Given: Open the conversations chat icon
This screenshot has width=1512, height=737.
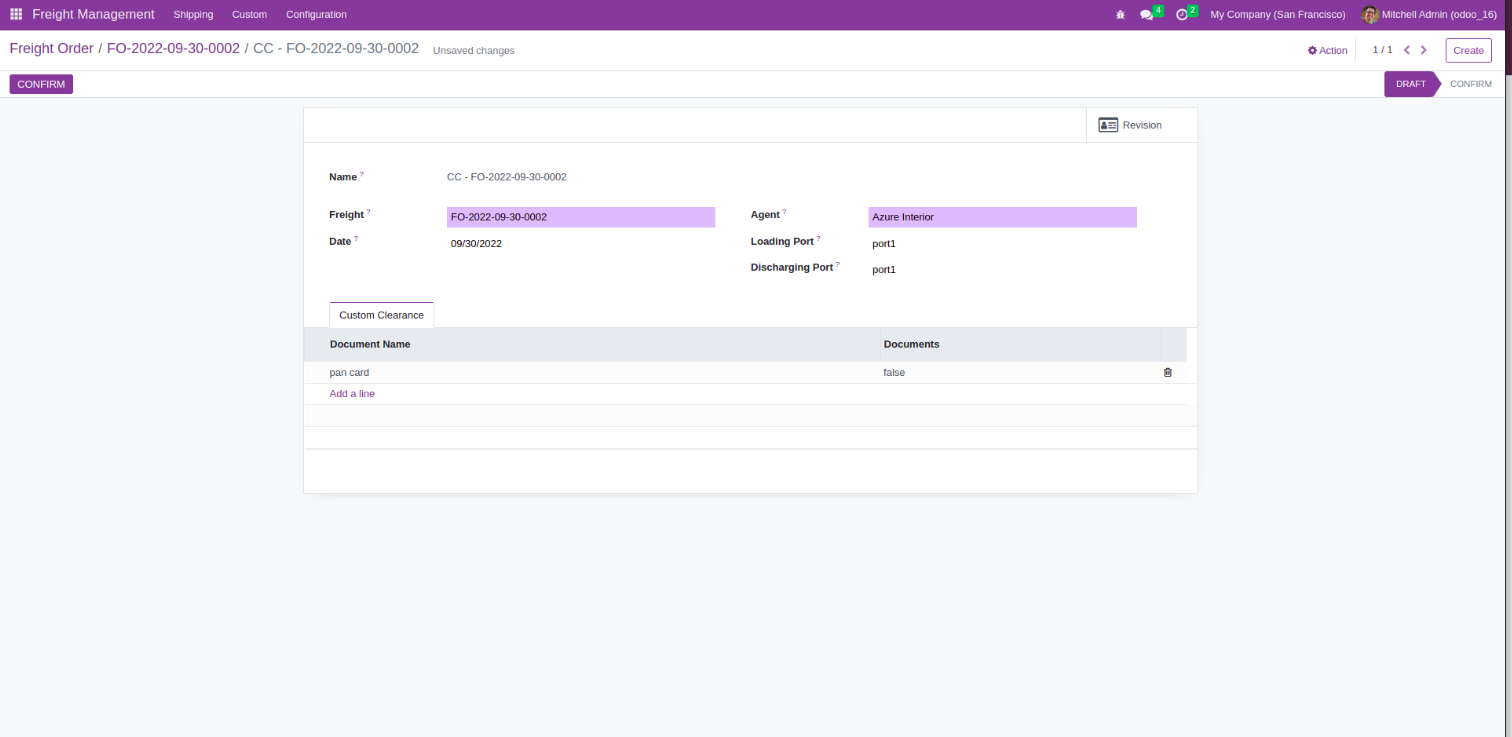Looking at the screenshot, I should point(1146,15).
